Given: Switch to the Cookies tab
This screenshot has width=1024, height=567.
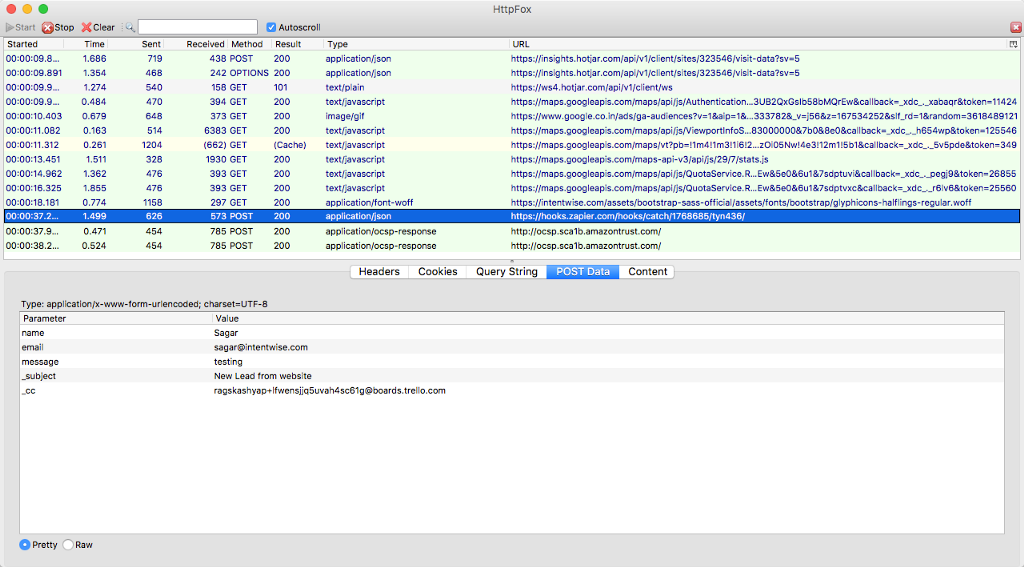Looking at the screenshot, I should pos(438,272).
